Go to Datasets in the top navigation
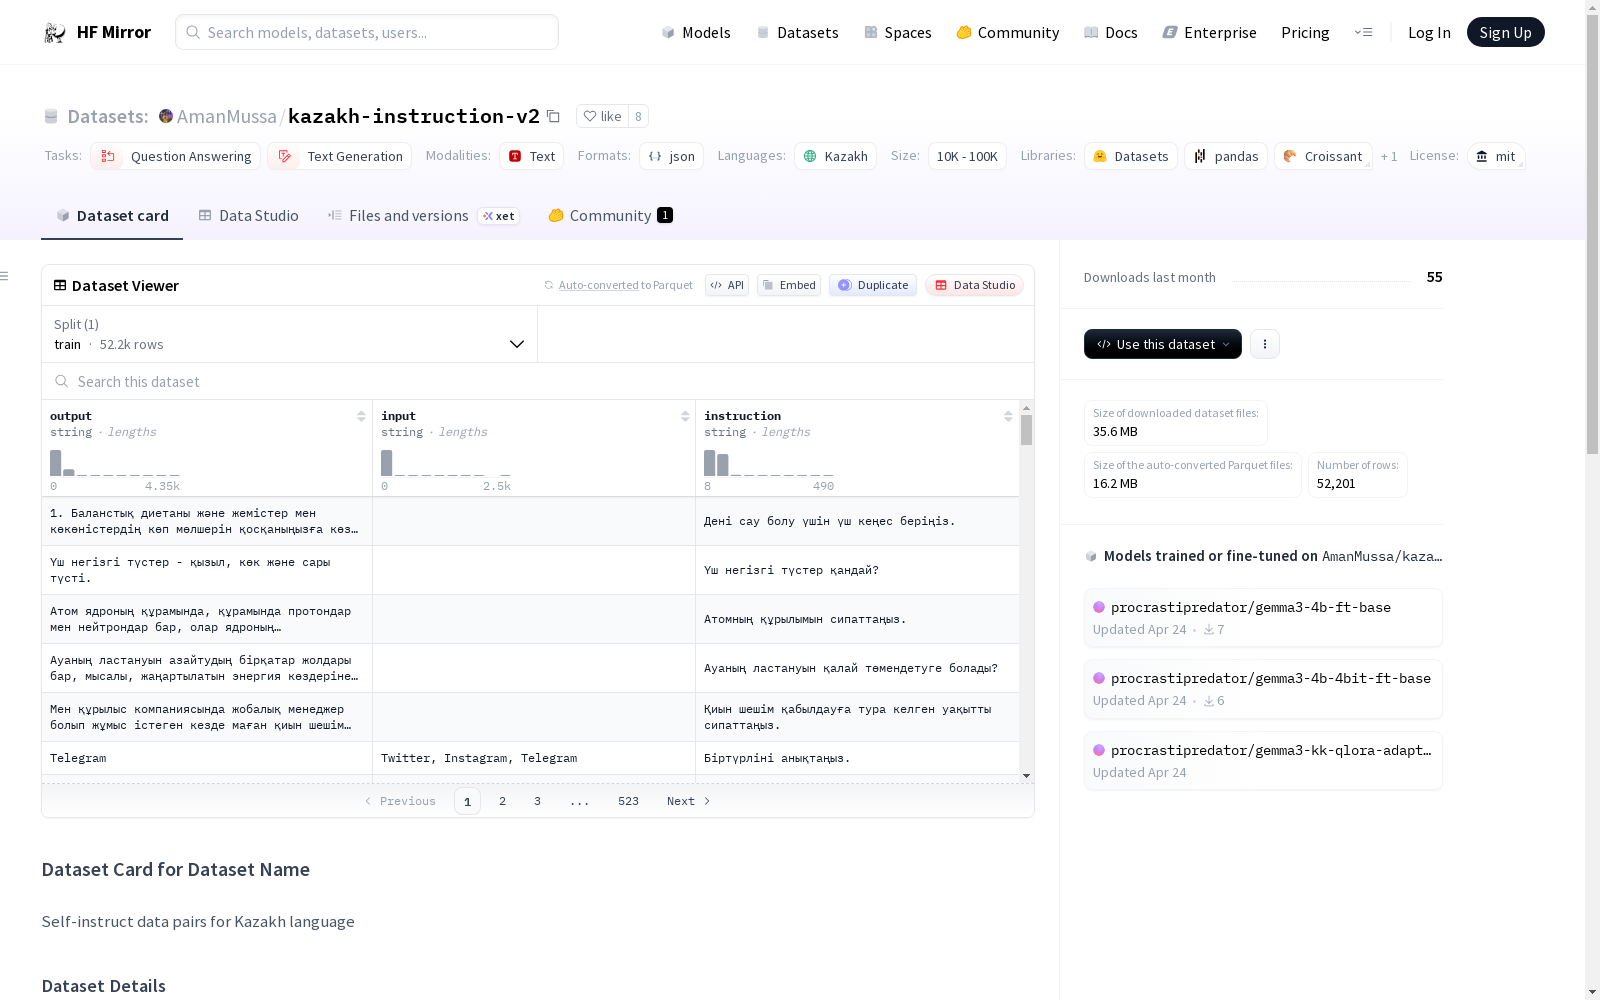Viewport: 1600px width, 1000px height. pyautogui.click(x=797, y=32)
